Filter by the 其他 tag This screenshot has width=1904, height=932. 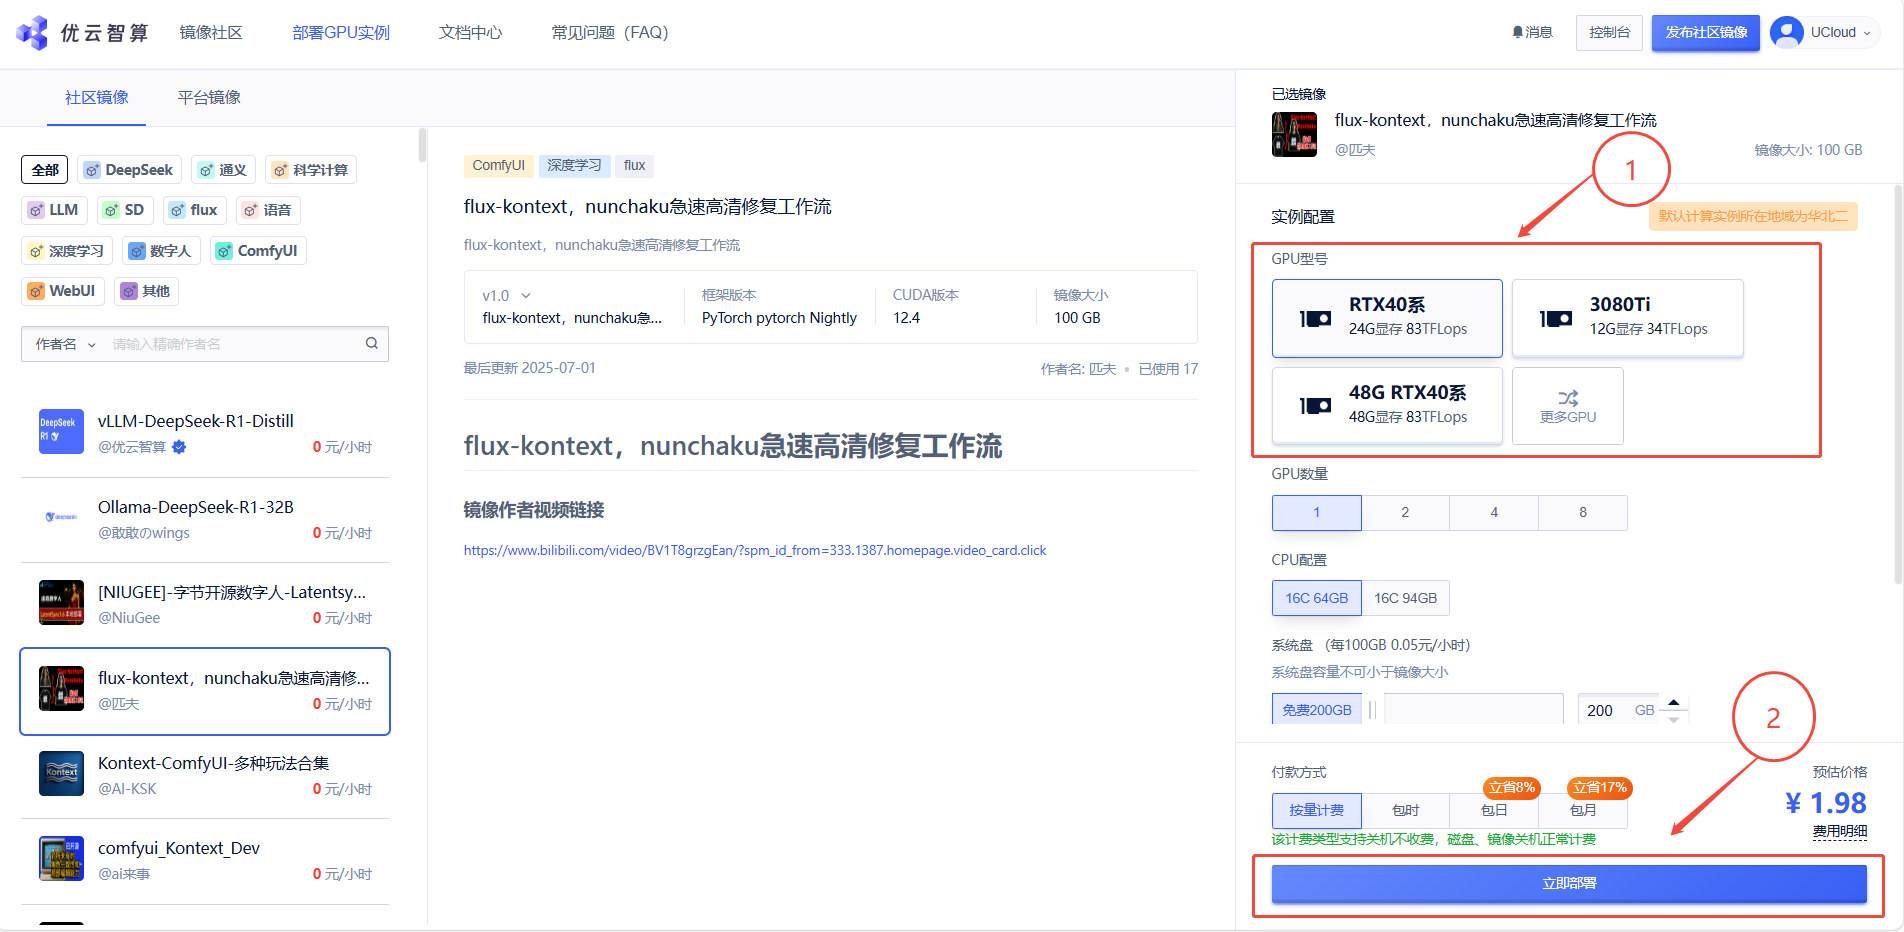pyautogui.click(x=146, y=291)
